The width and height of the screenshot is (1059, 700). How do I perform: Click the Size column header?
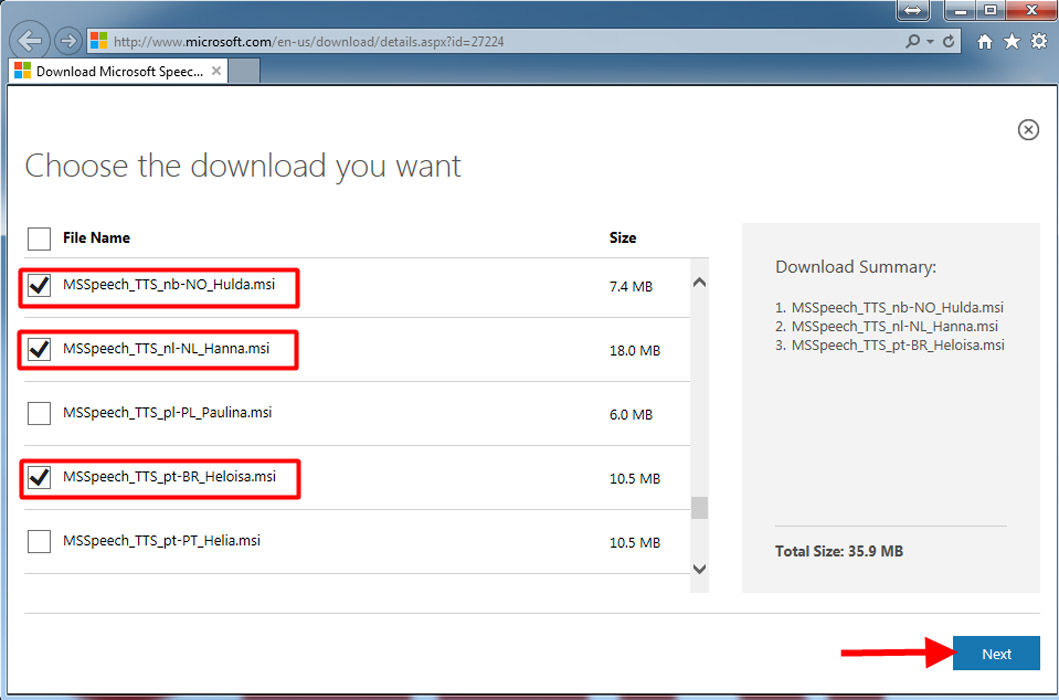click(623, 238)
